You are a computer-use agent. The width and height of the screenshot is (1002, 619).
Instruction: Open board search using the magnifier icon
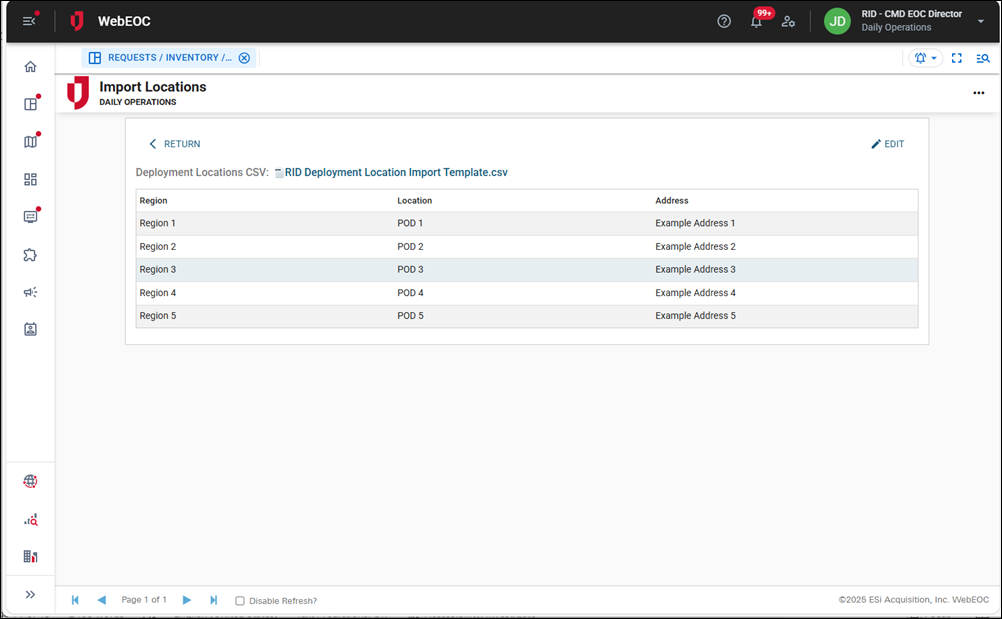pos(982,58)
